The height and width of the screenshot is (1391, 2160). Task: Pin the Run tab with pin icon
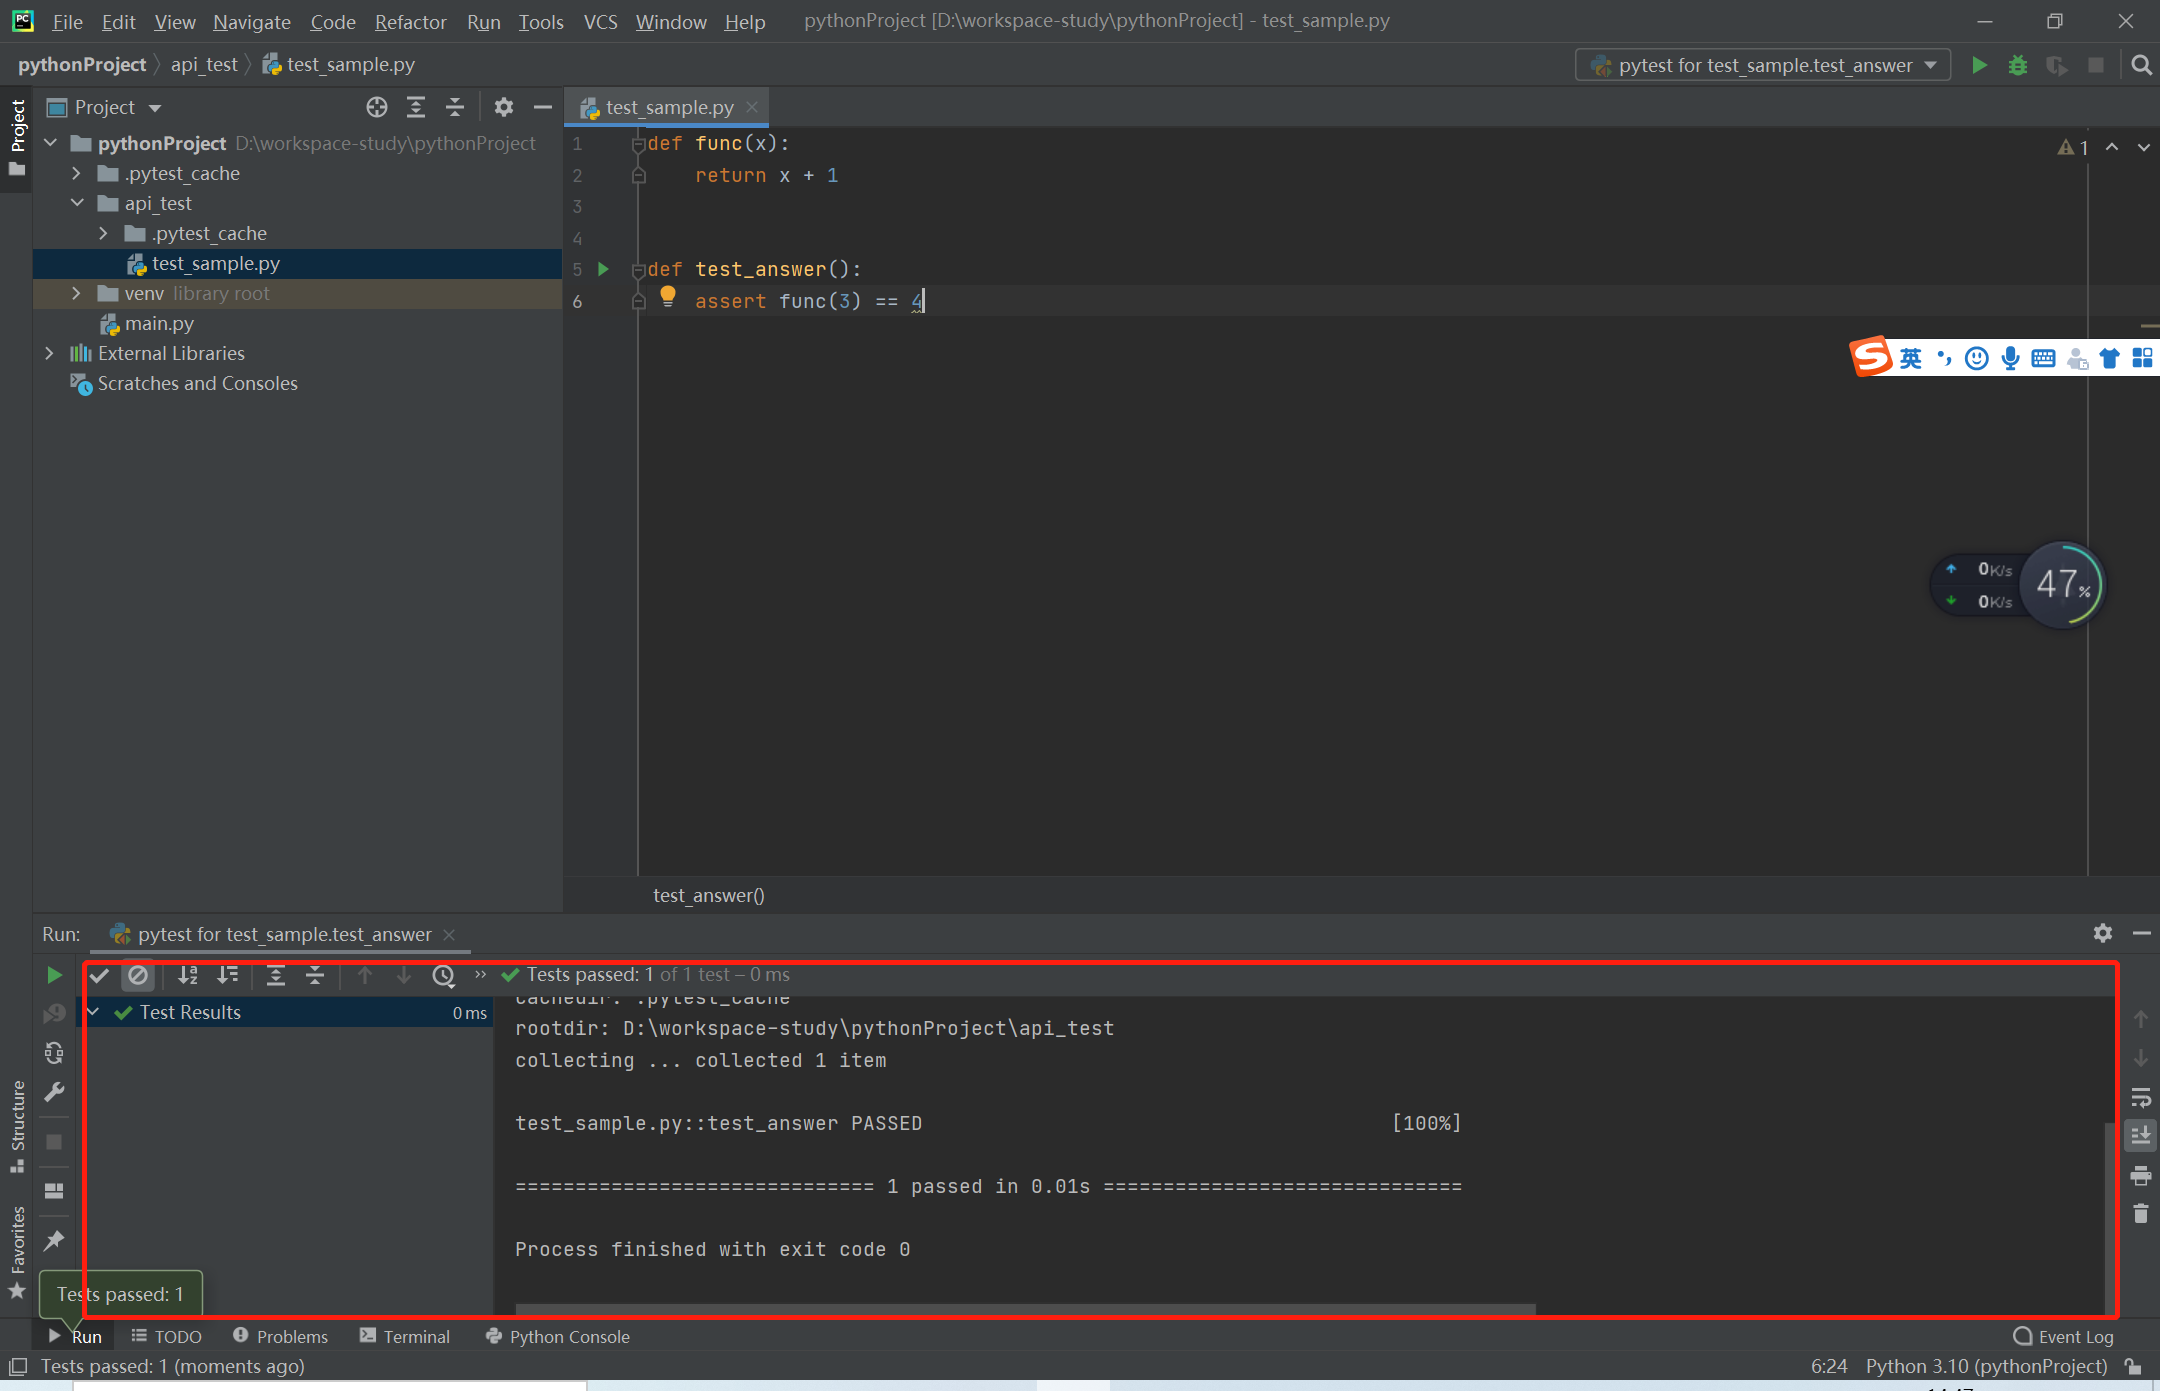pos(54,1240)
